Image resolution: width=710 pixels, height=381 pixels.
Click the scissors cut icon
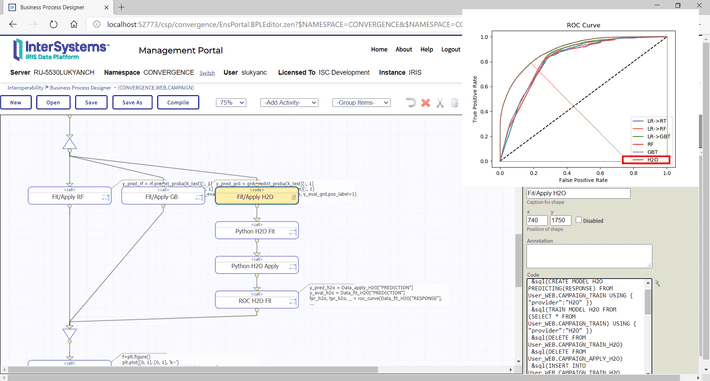pyautogui.click(x=440, y=103)
